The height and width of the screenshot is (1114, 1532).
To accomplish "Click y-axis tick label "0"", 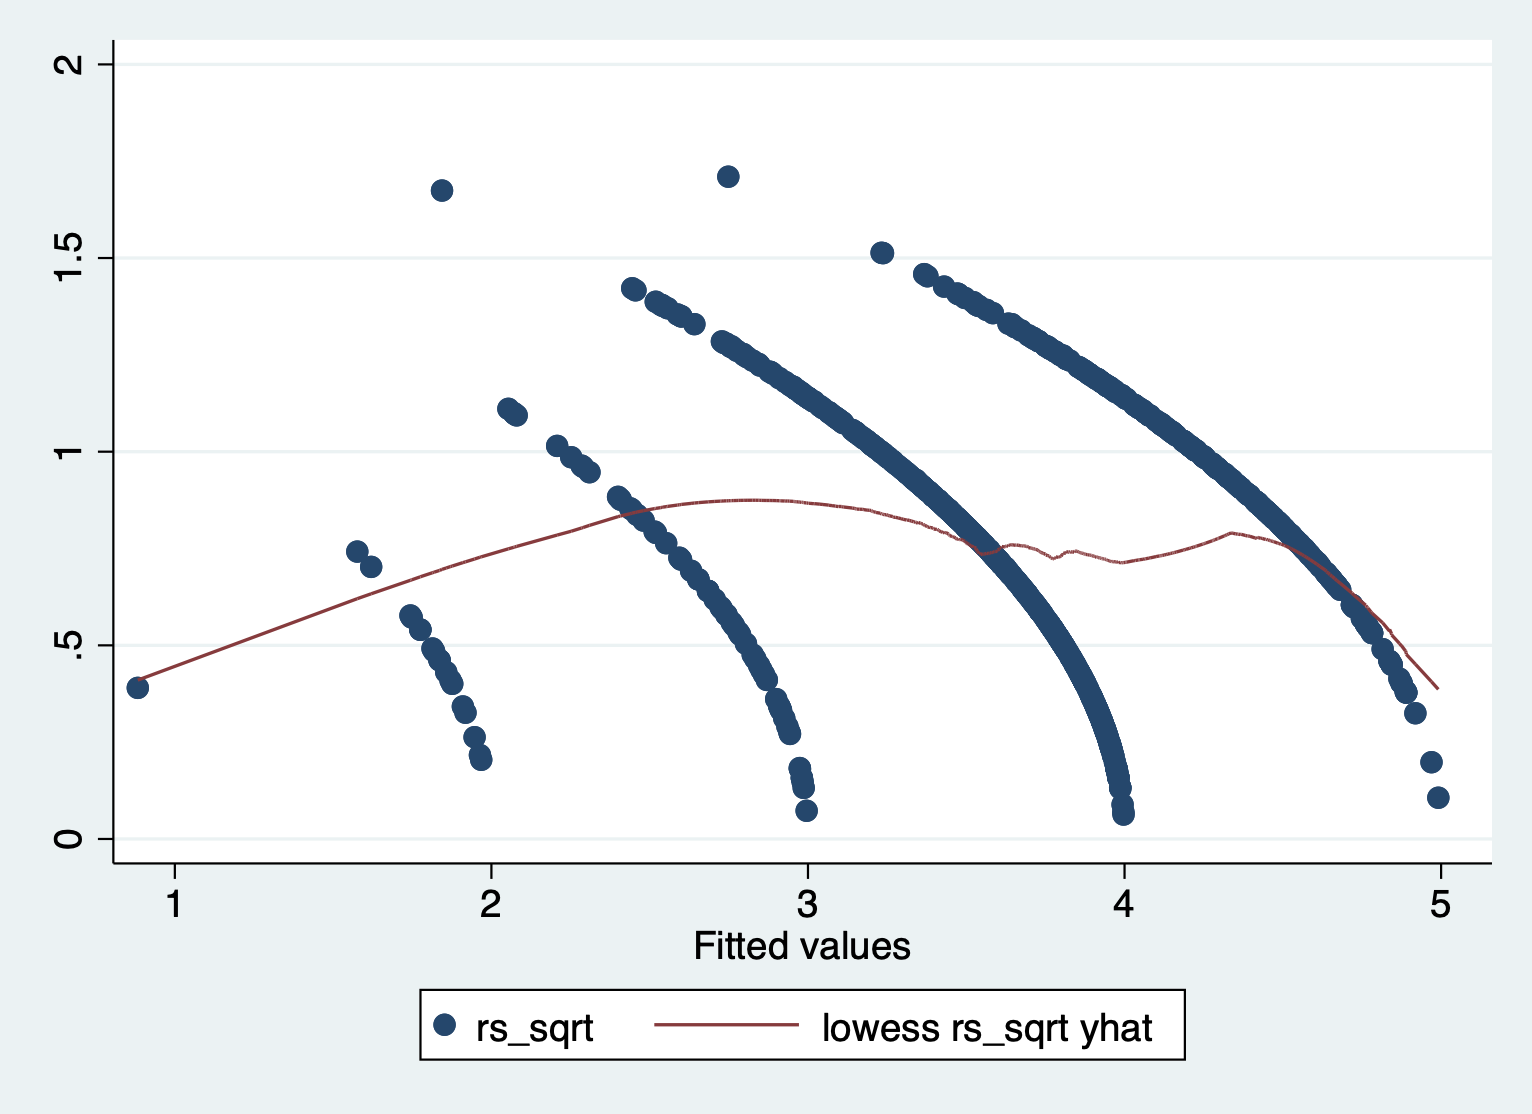I will [x=70, y=838].
